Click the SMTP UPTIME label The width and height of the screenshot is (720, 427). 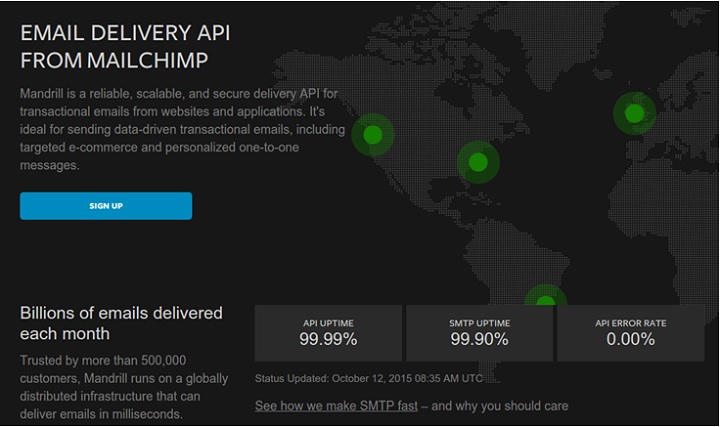click(479, 324)
